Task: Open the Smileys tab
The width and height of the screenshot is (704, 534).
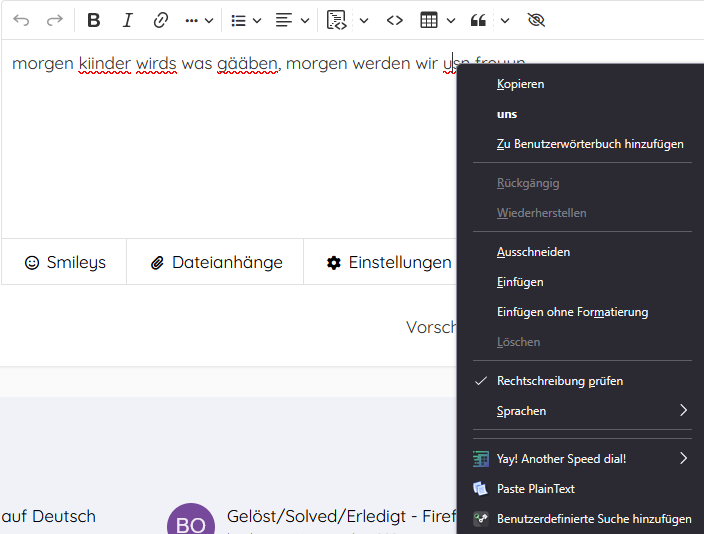Action: point(65,262)
